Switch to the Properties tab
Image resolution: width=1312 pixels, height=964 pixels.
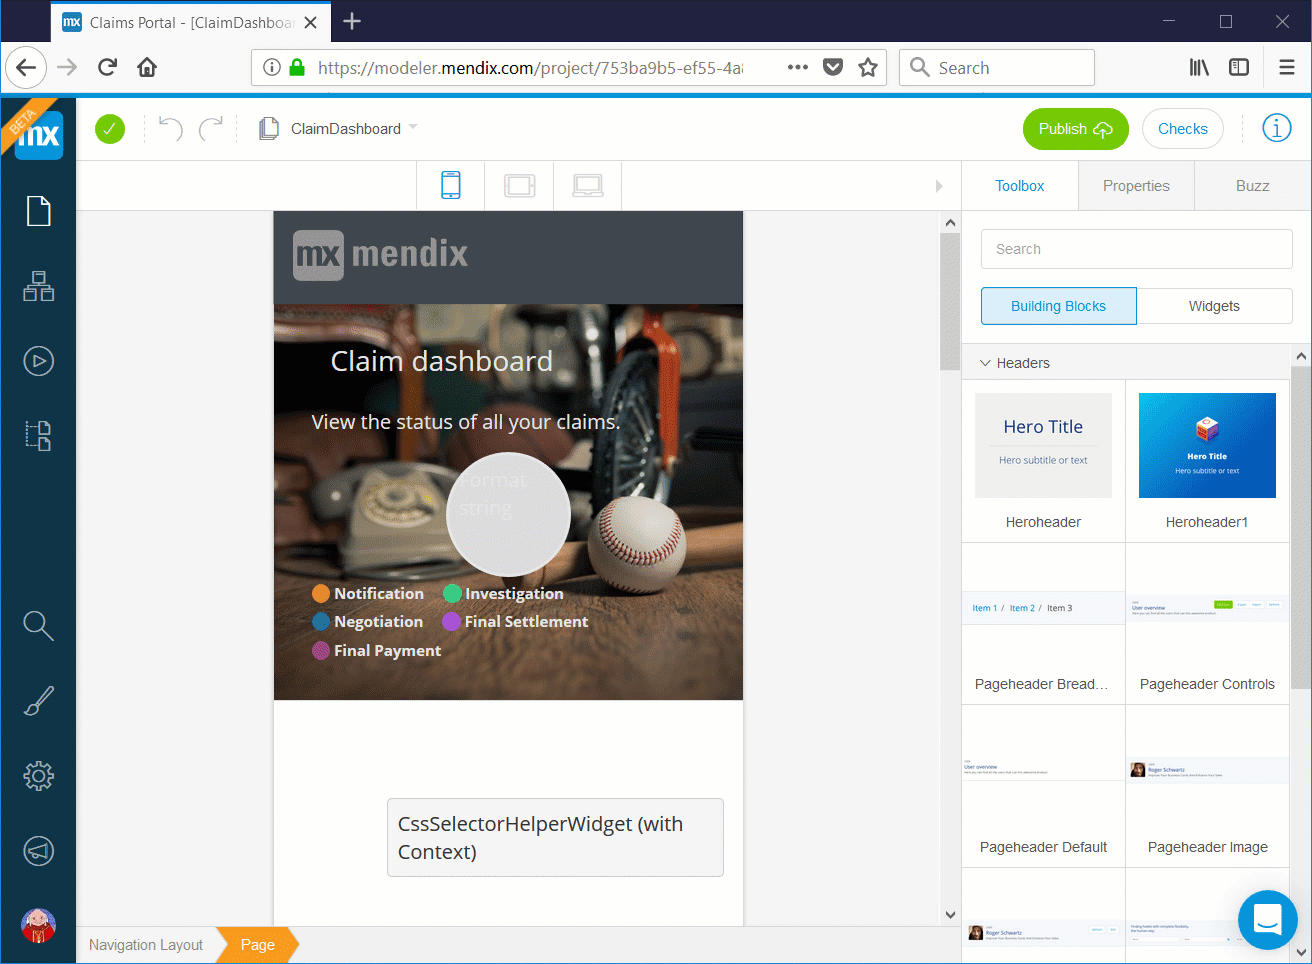click(1135, 185)
